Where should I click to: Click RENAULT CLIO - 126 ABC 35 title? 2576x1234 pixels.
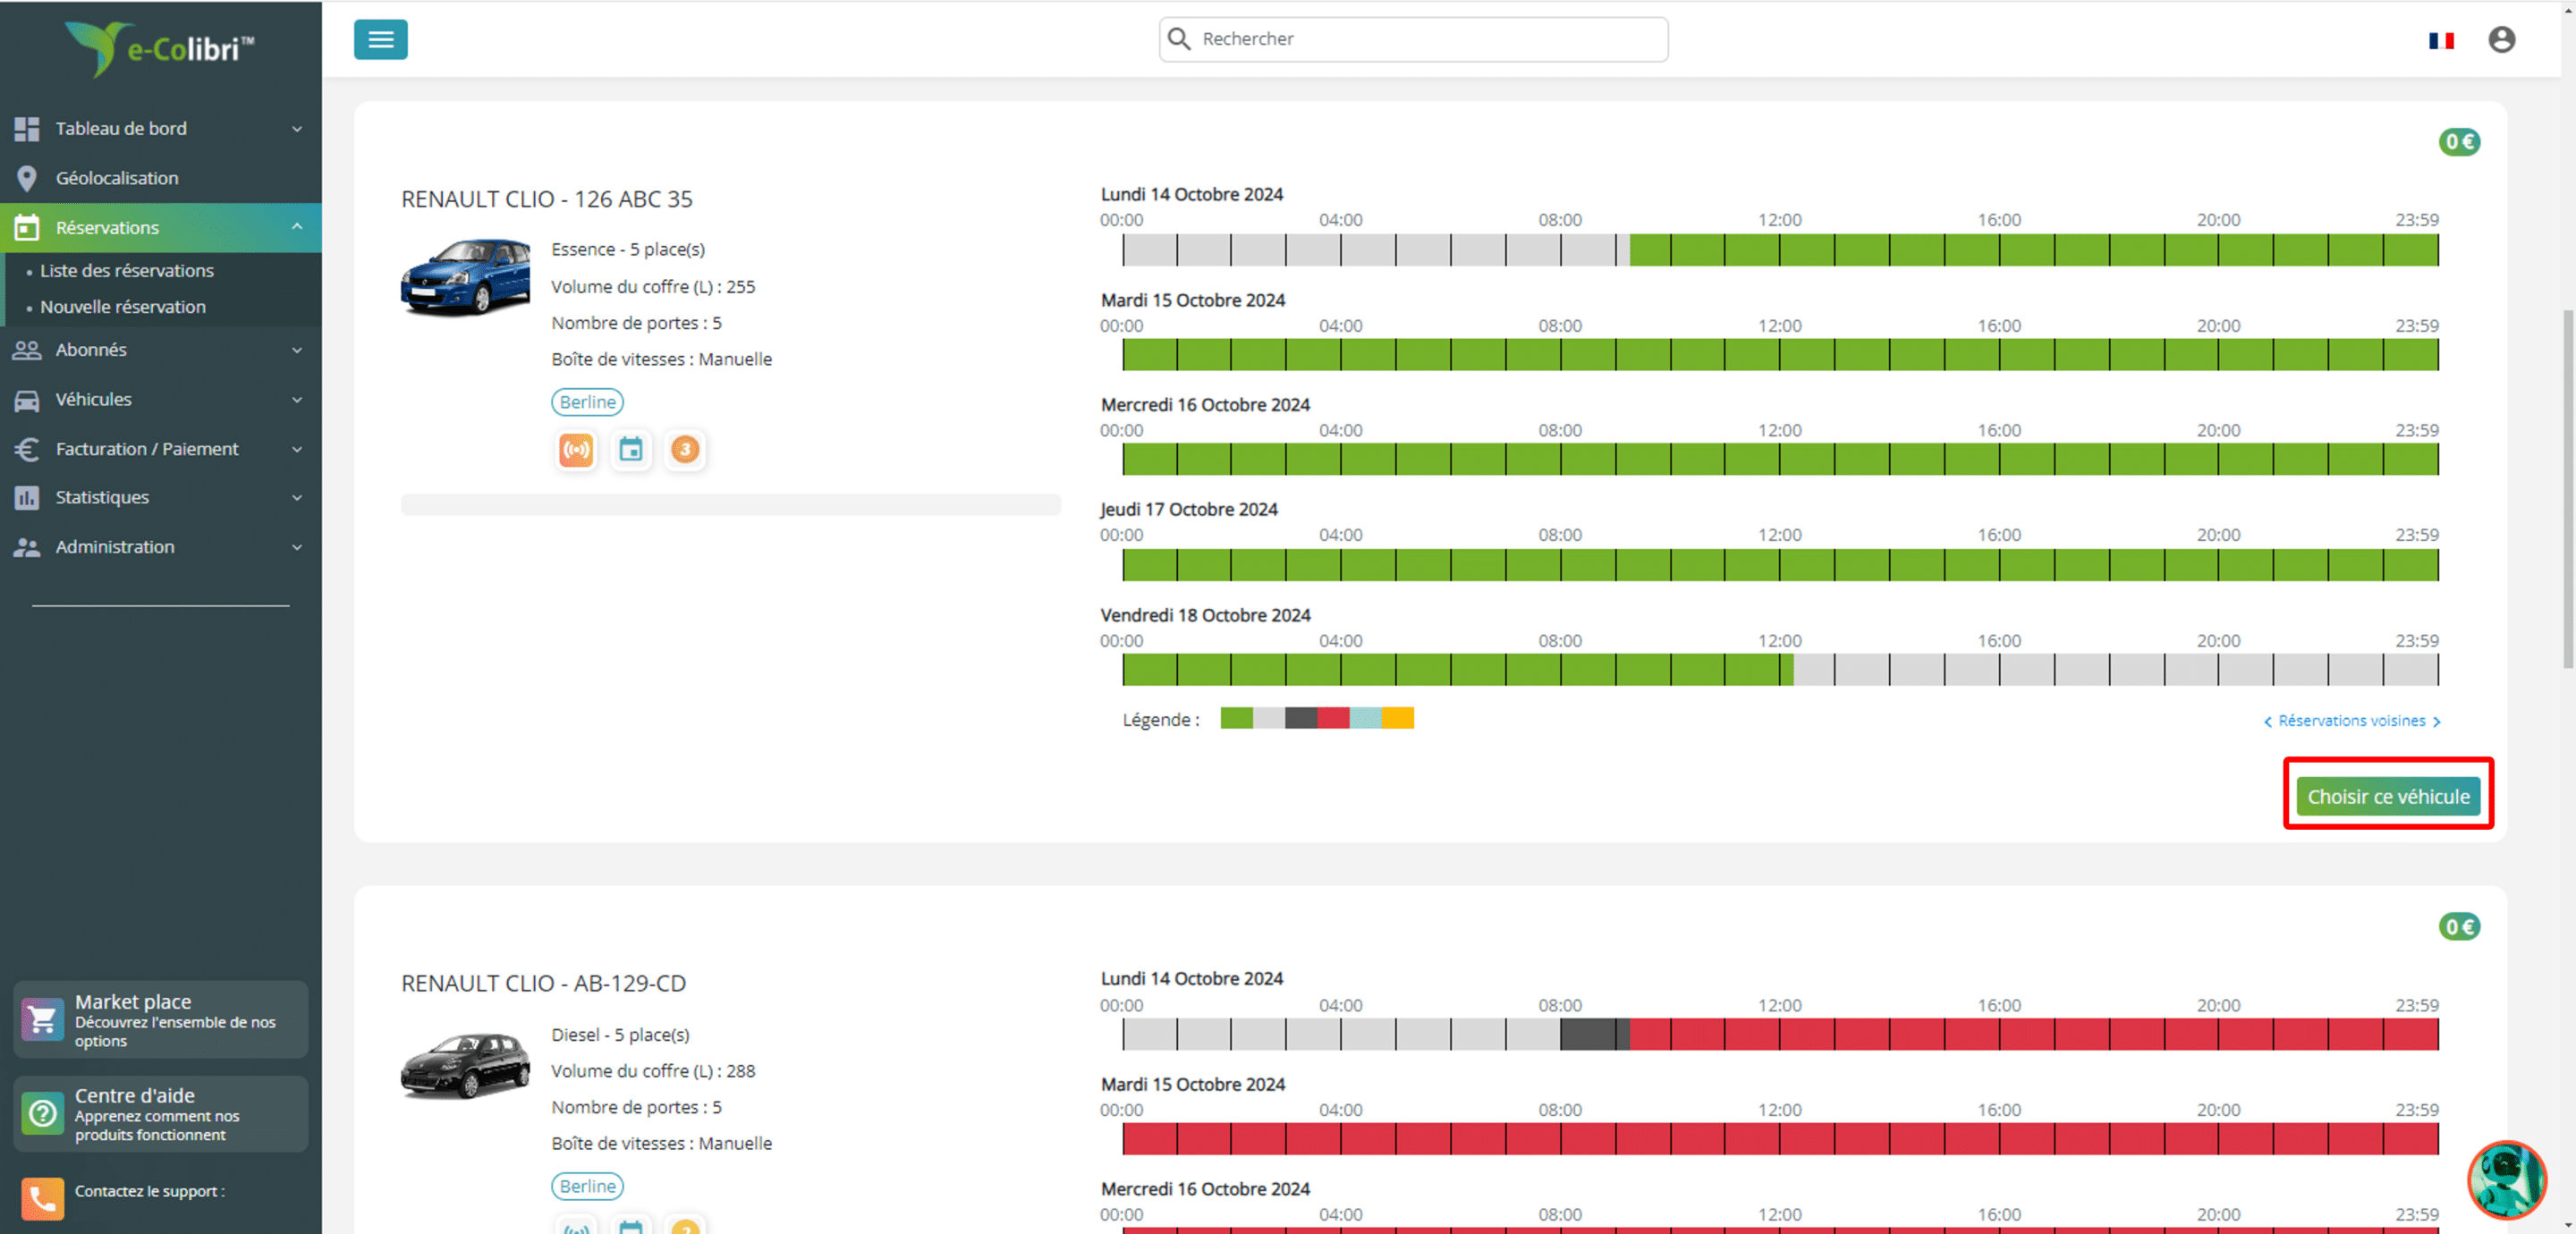click(x=547, y=199)
